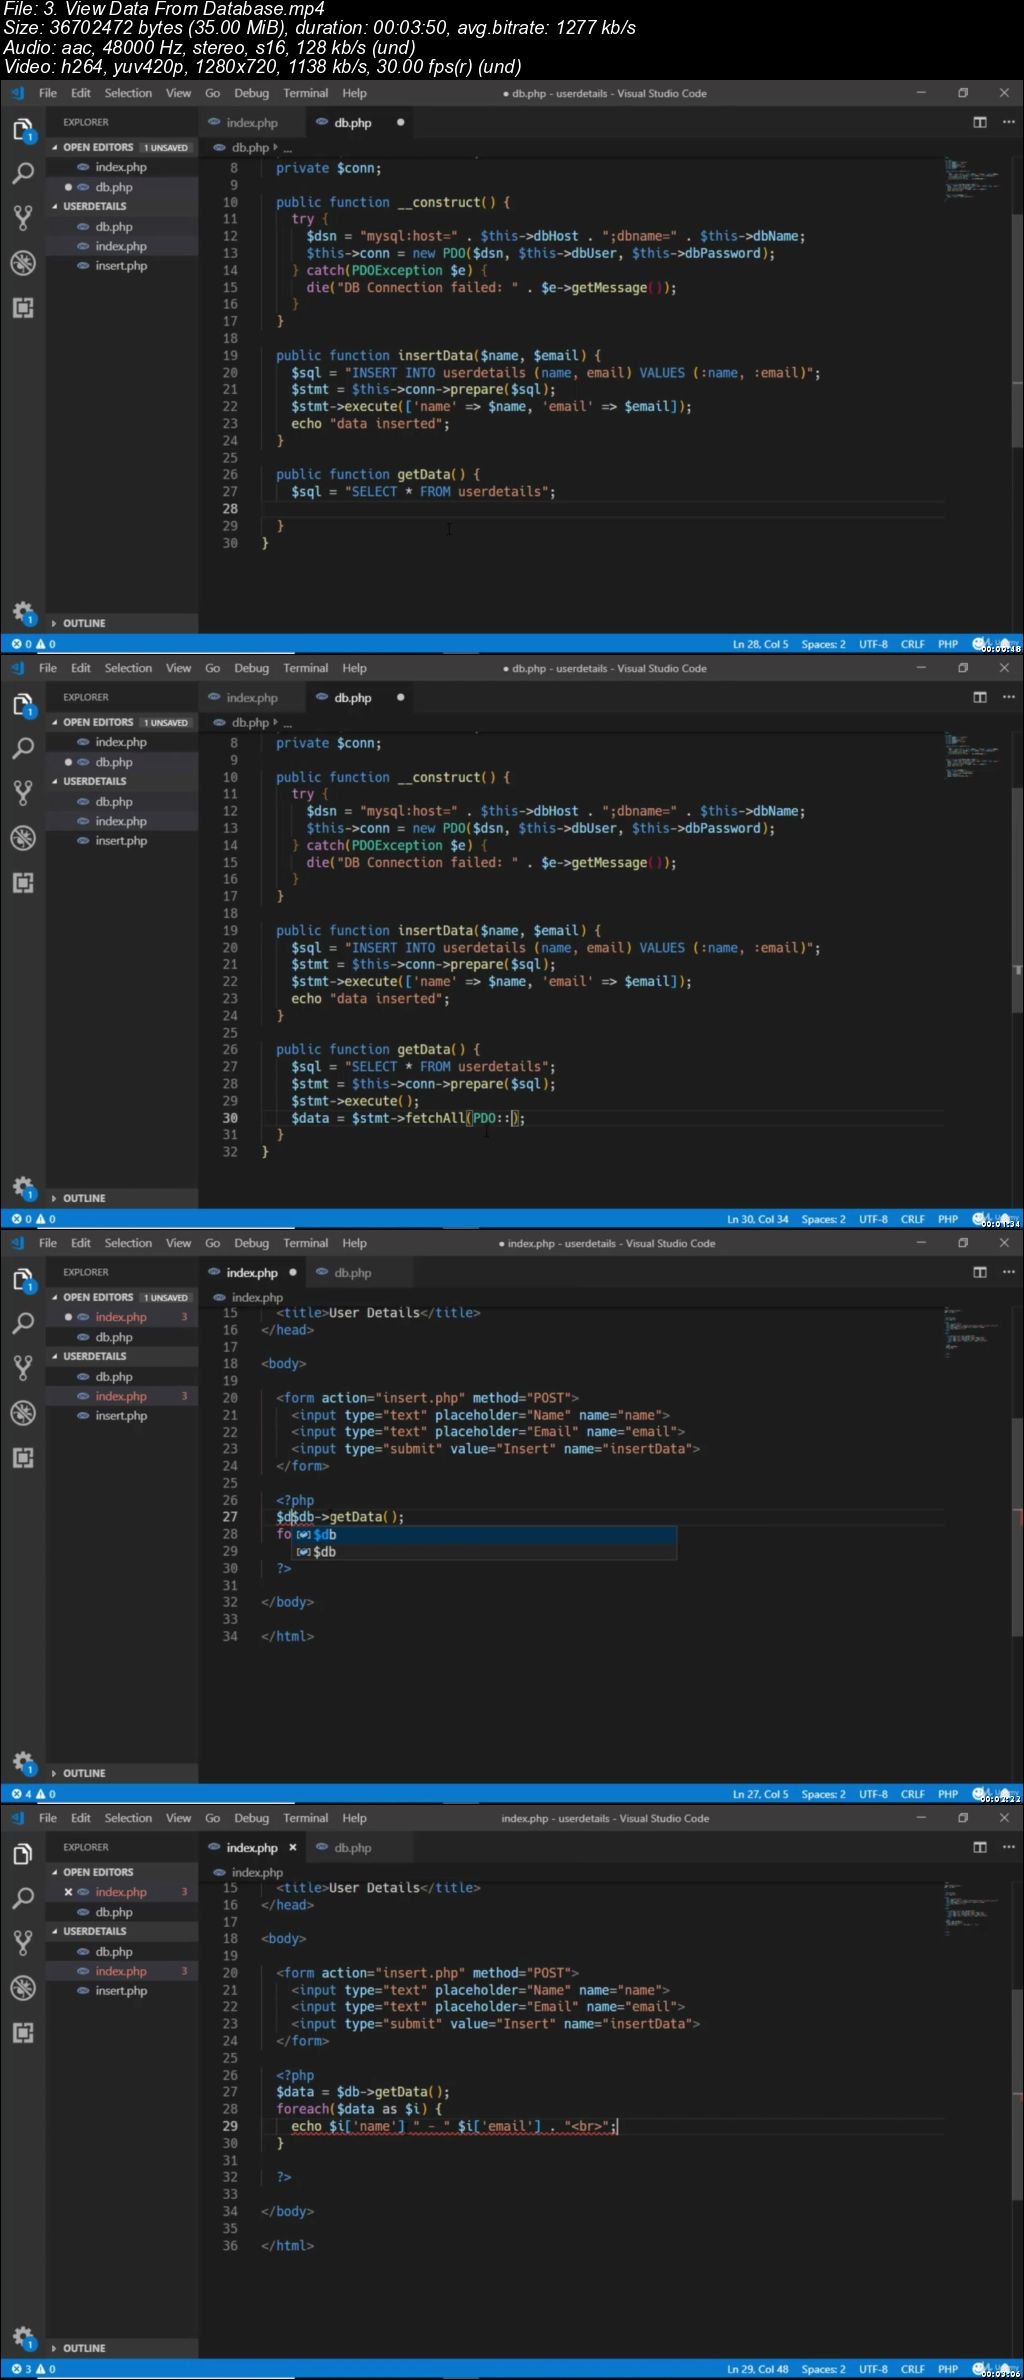Click minimap preview in second frame's editor
Image resolution: width=1024 pixels, height=2380 pixels.
(972, 756)
